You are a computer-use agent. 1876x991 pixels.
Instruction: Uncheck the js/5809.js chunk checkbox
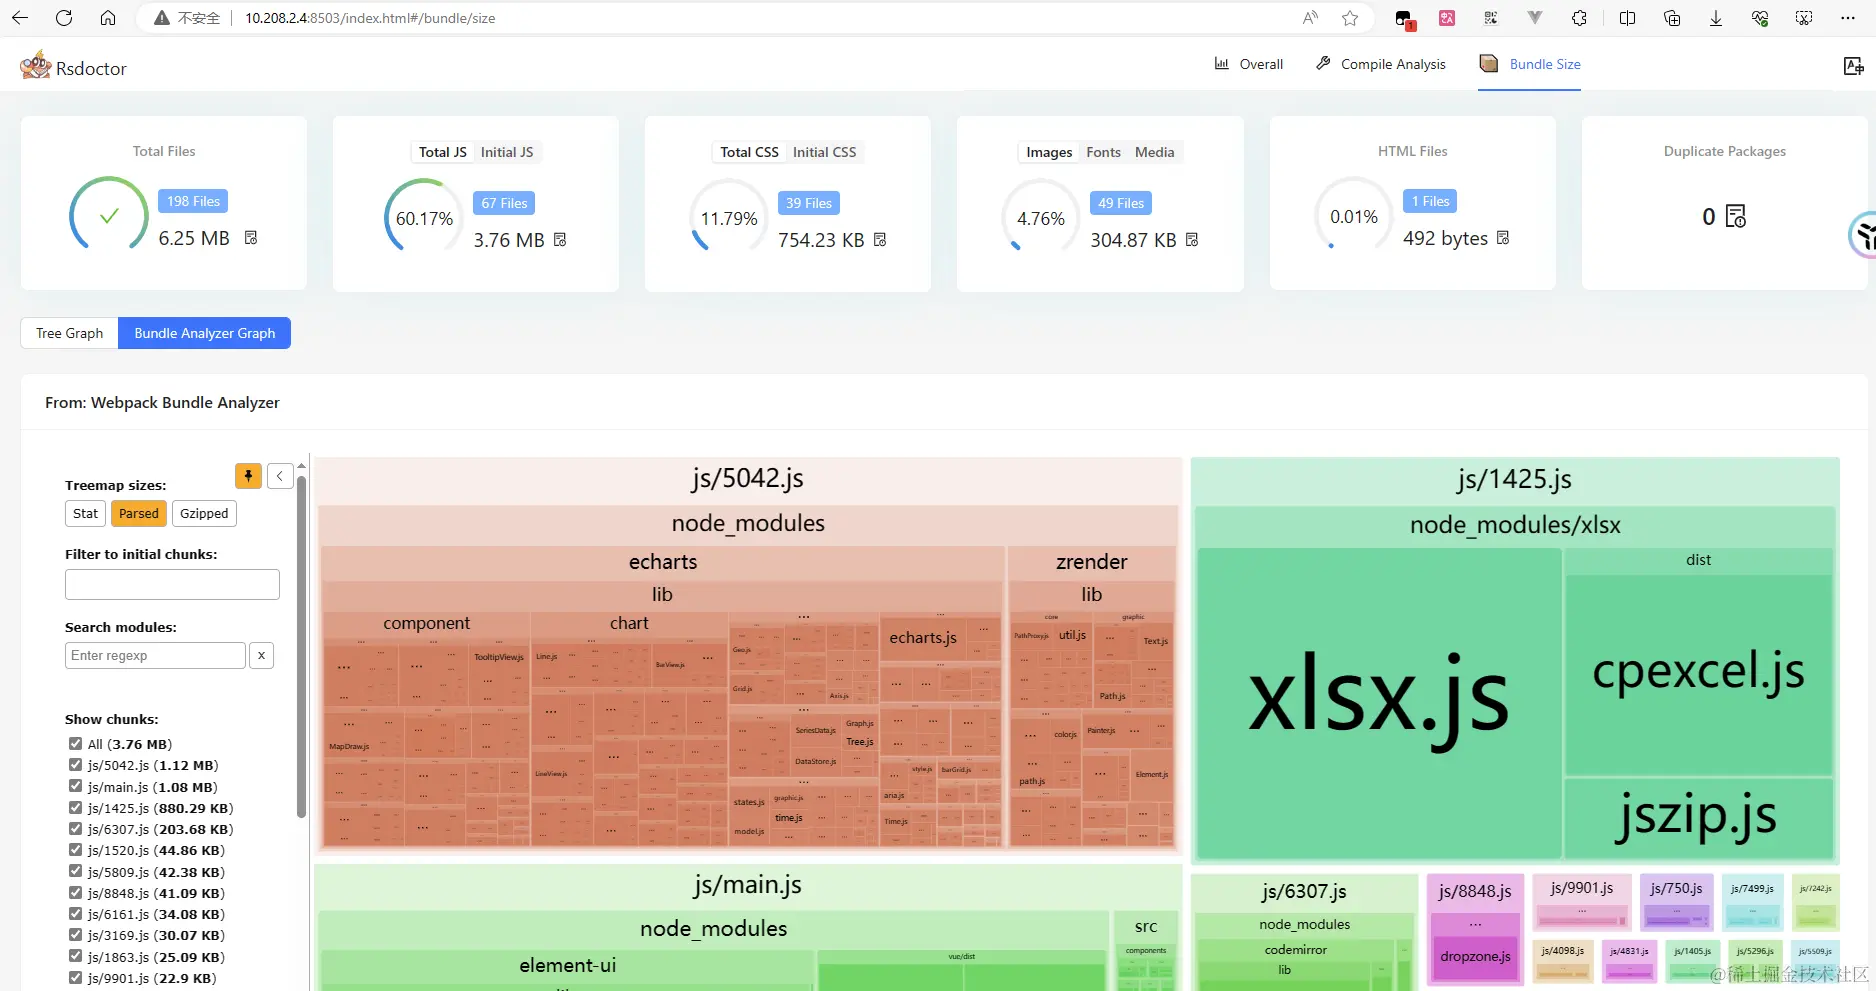(75, 872)
